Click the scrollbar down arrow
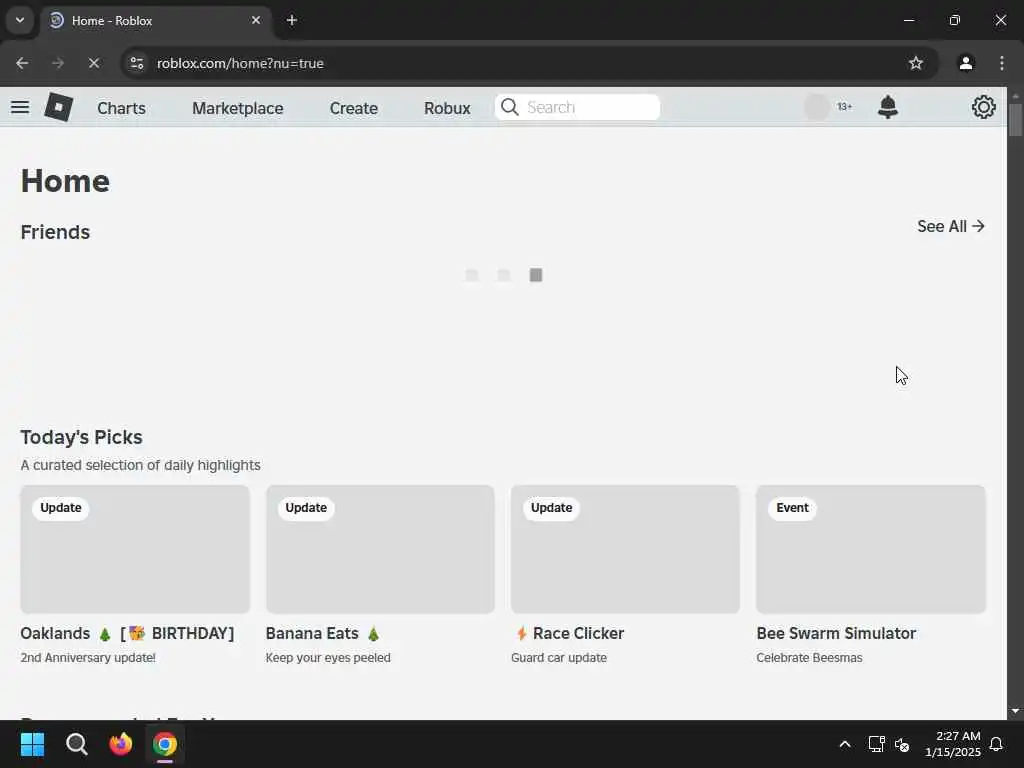1024x768 pixels. click(x=1015, y=711)
